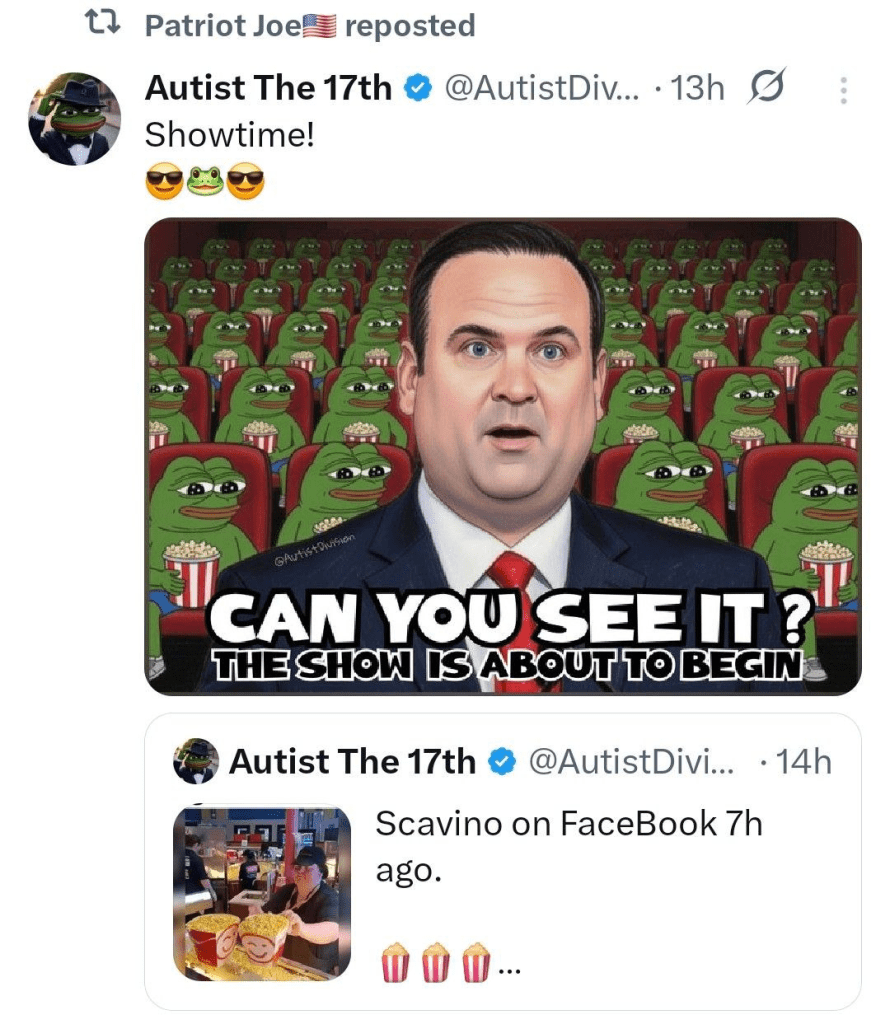Open the popcorn stand thumbnail in the quoted post

coord(262,893)
